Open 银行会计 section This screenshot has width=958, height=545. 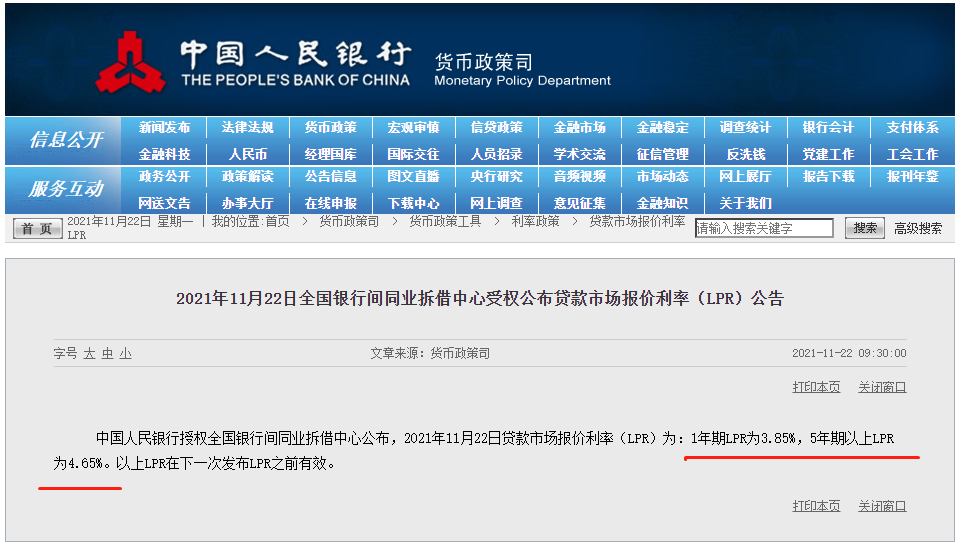coord(828,127)
